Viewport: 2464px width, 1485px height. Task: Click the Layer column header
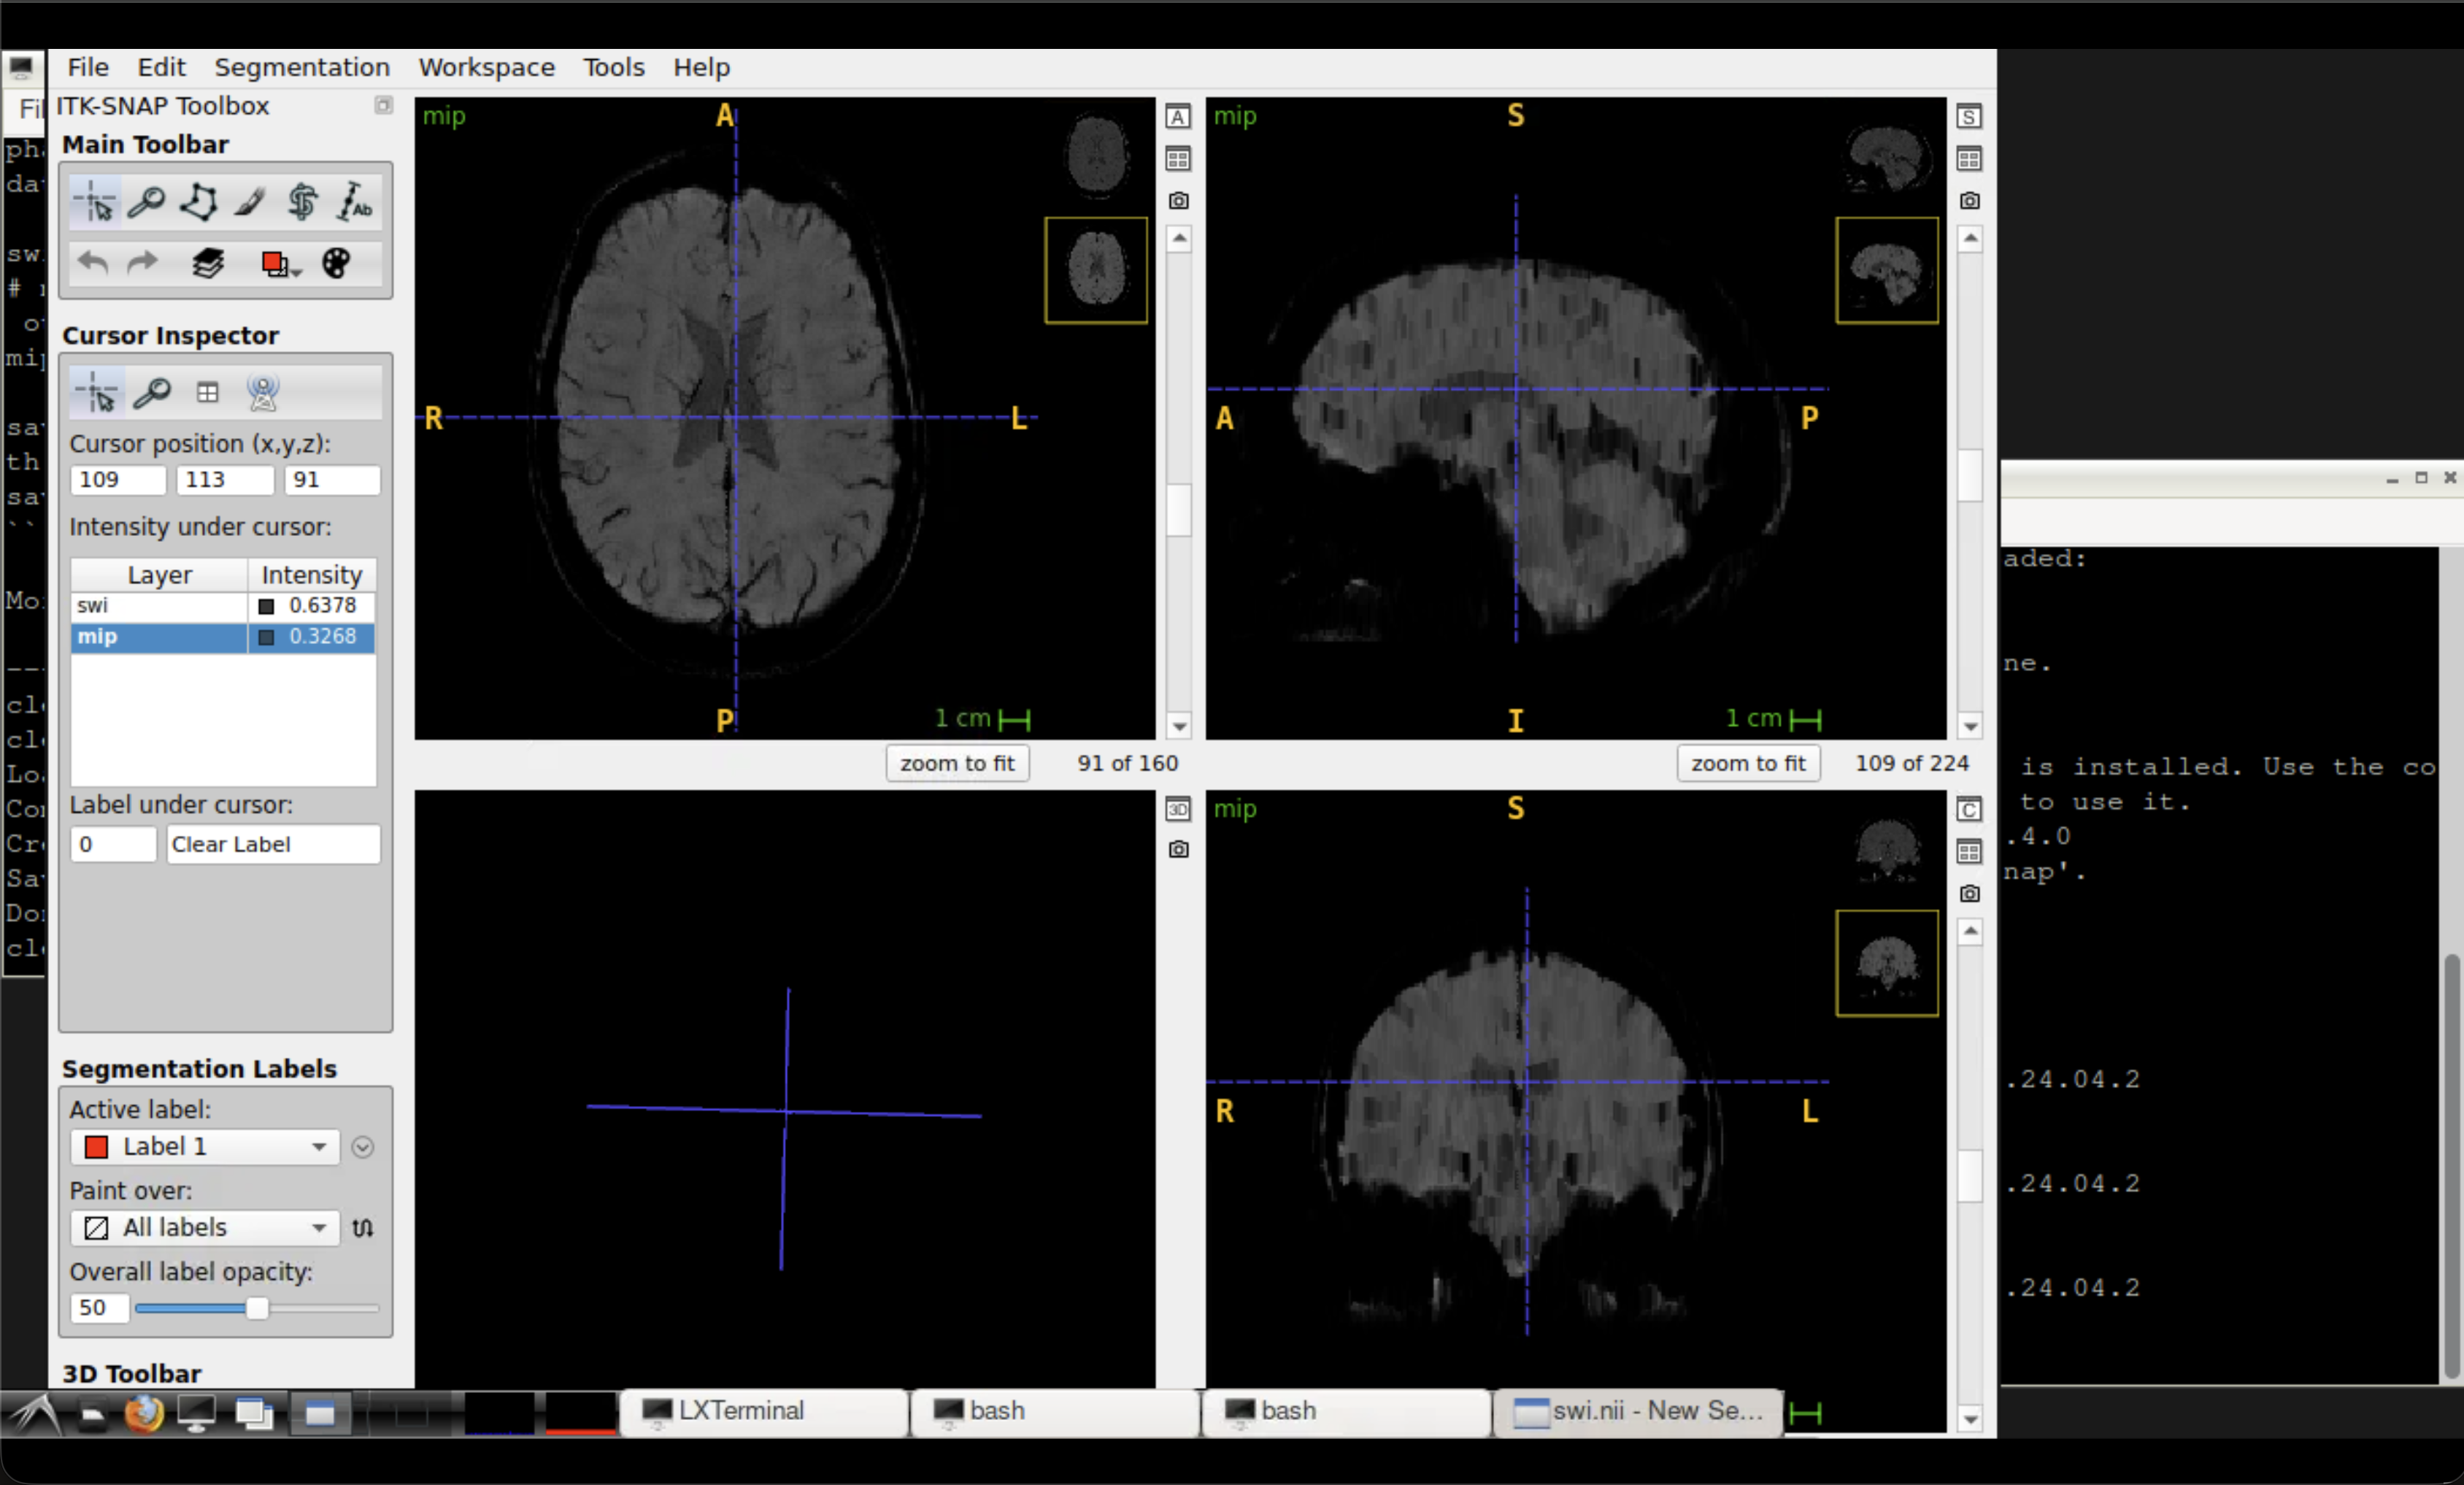point(159,575)
